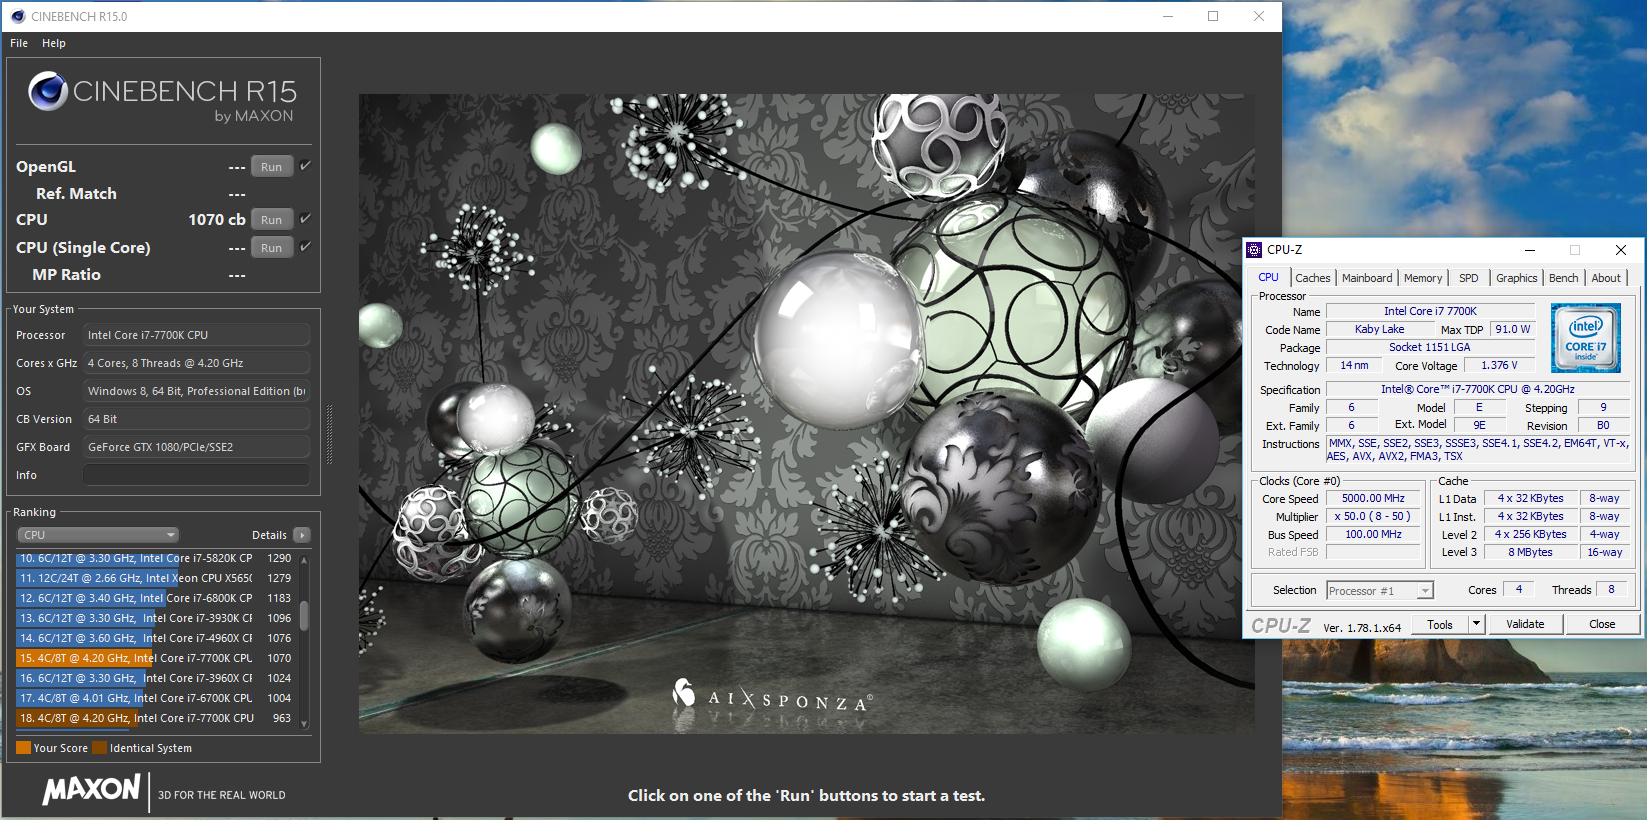Image resolution: width=1647 pixels, height=820 pixels.
Task: Click the Details label in Ranking
Action: pyautogui.click(x=269, y=535)
